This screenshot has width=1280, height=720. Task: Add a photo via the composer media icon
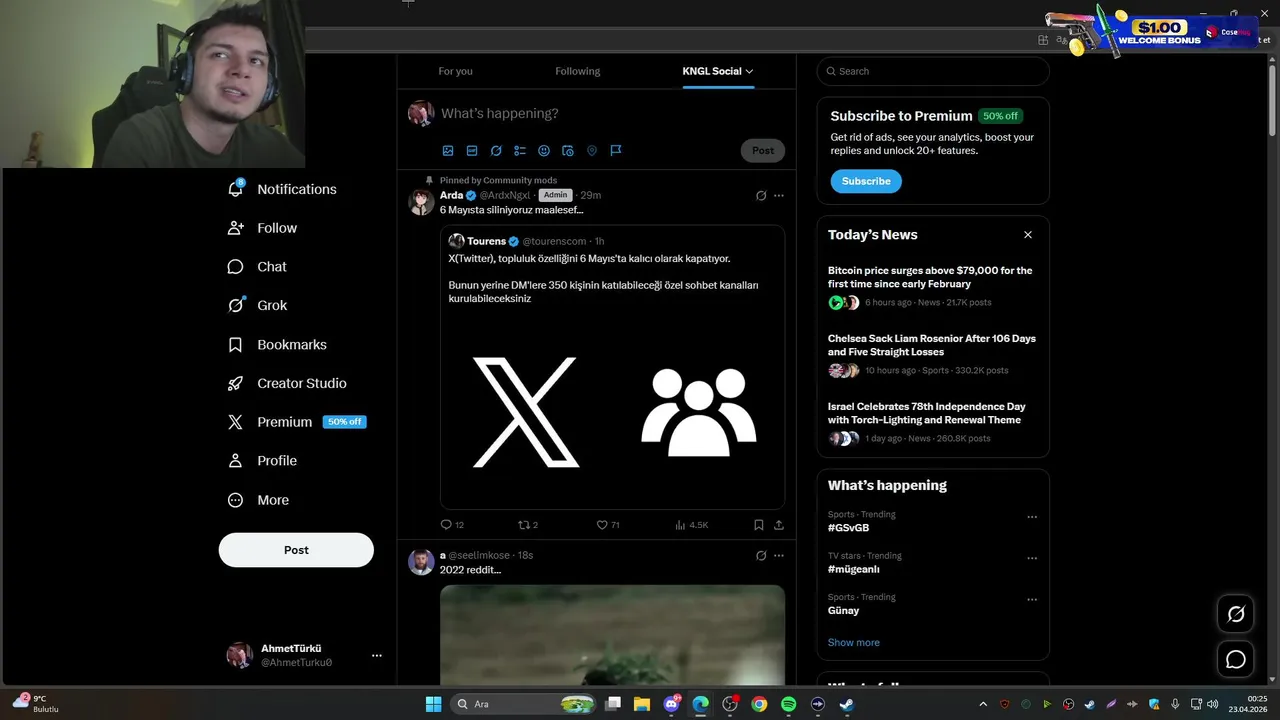pyautogui.click(x=448, y=150)
